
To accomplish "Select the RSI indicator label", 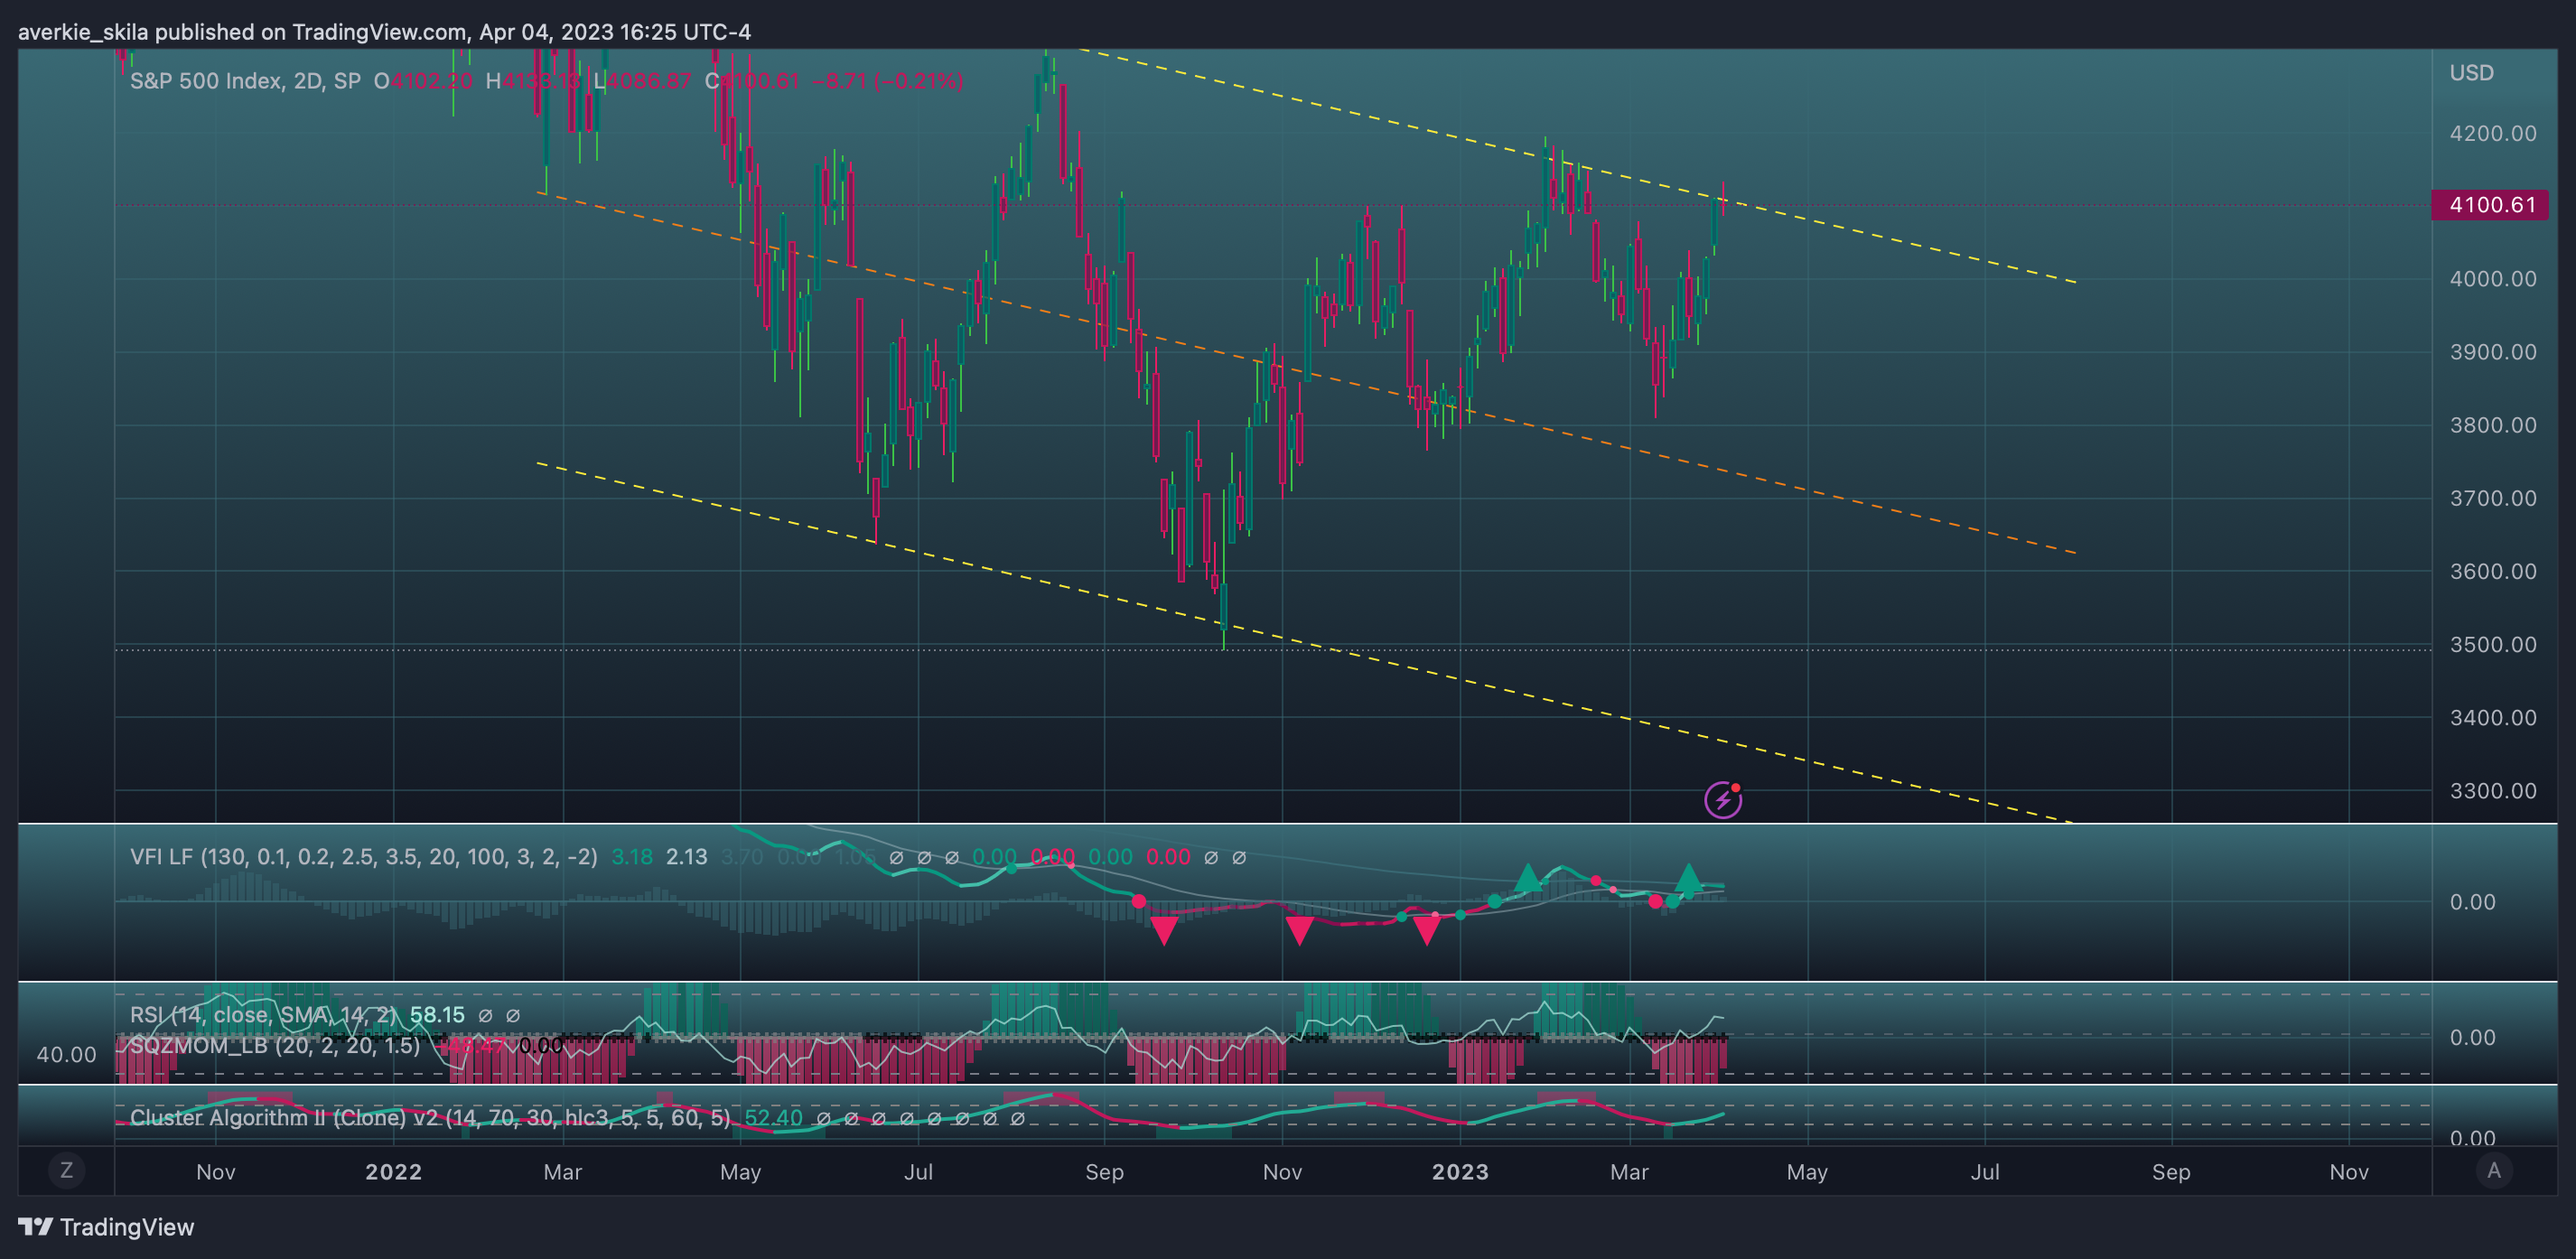I will [x=264, y=1015].
